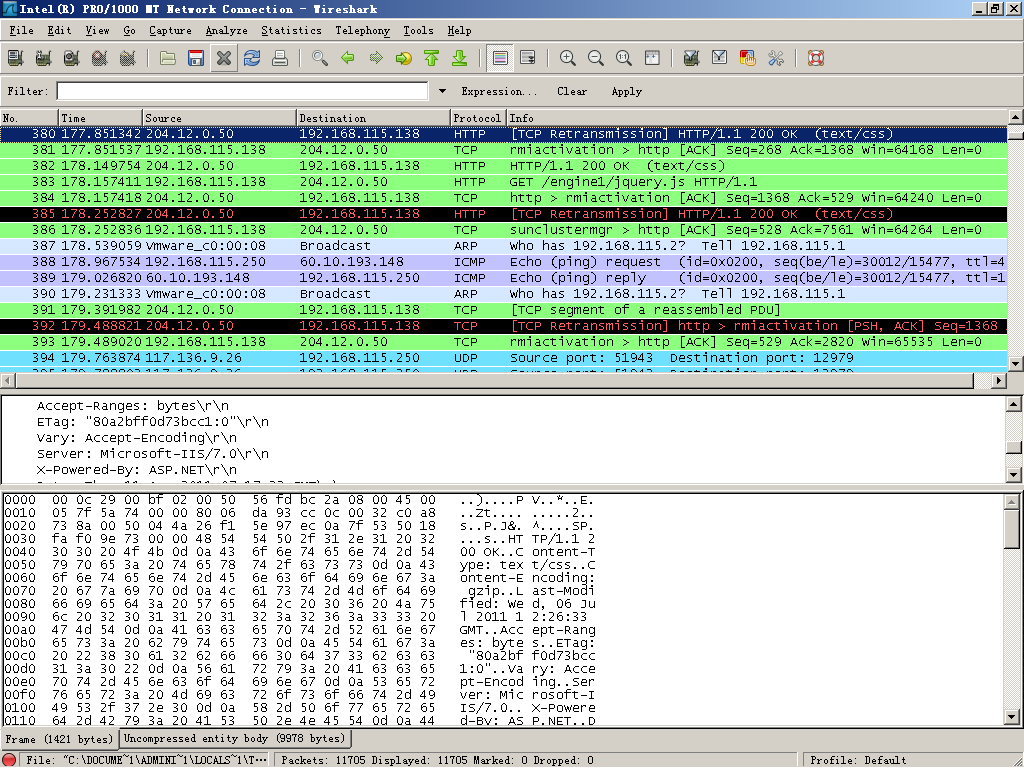
Task: Start a new live capture icon
Action: (x=72, y=58)
